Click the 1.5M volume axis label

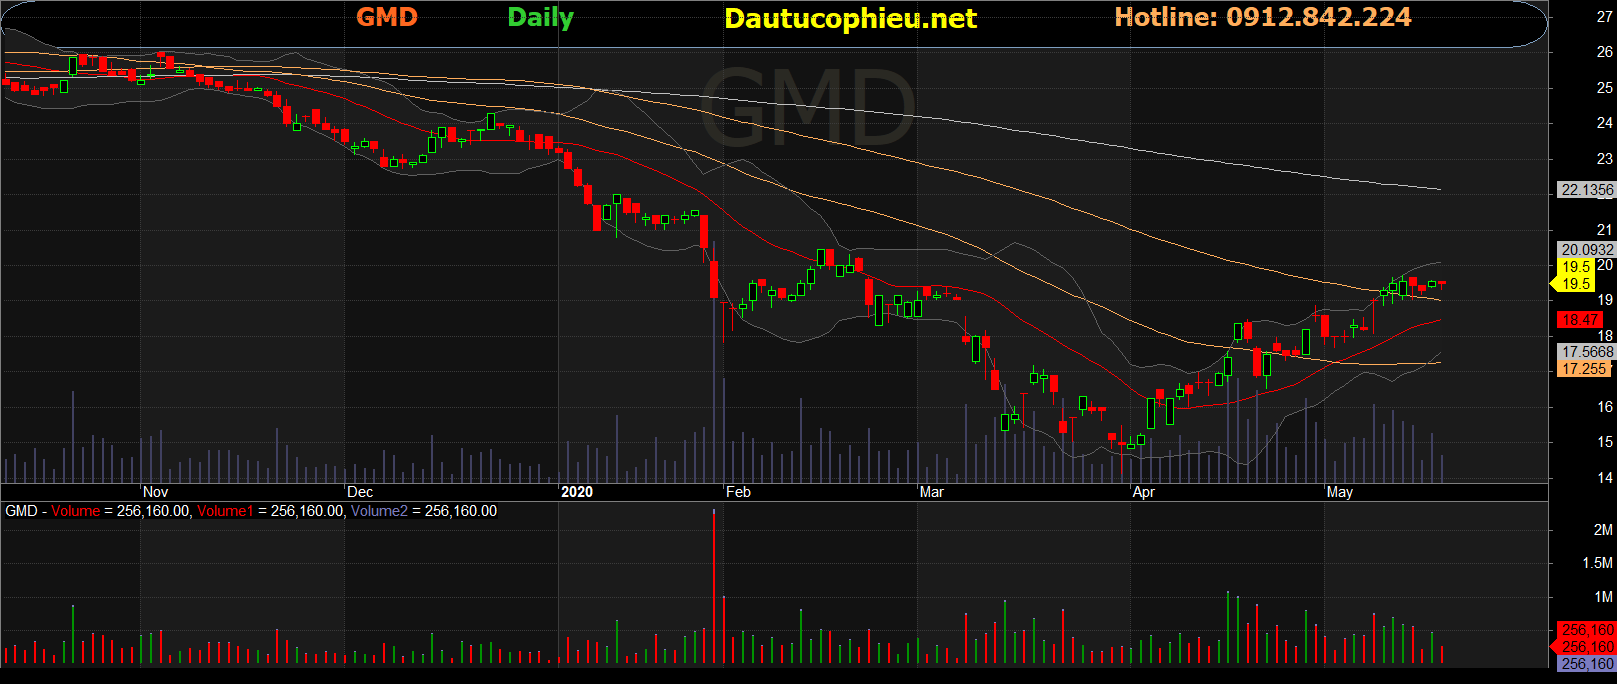[x=1598, y=563]
